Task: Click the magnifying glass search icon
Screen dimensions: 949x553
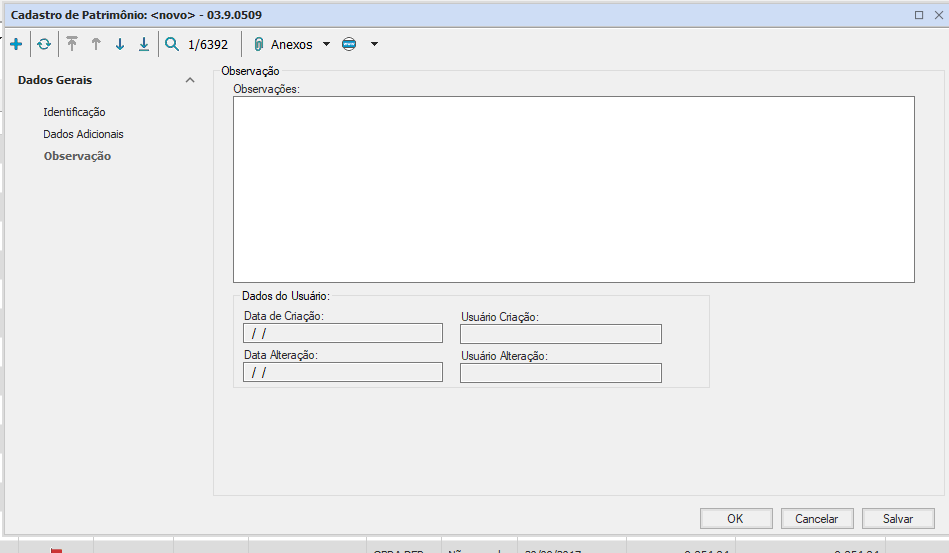Action: (172, 44)
